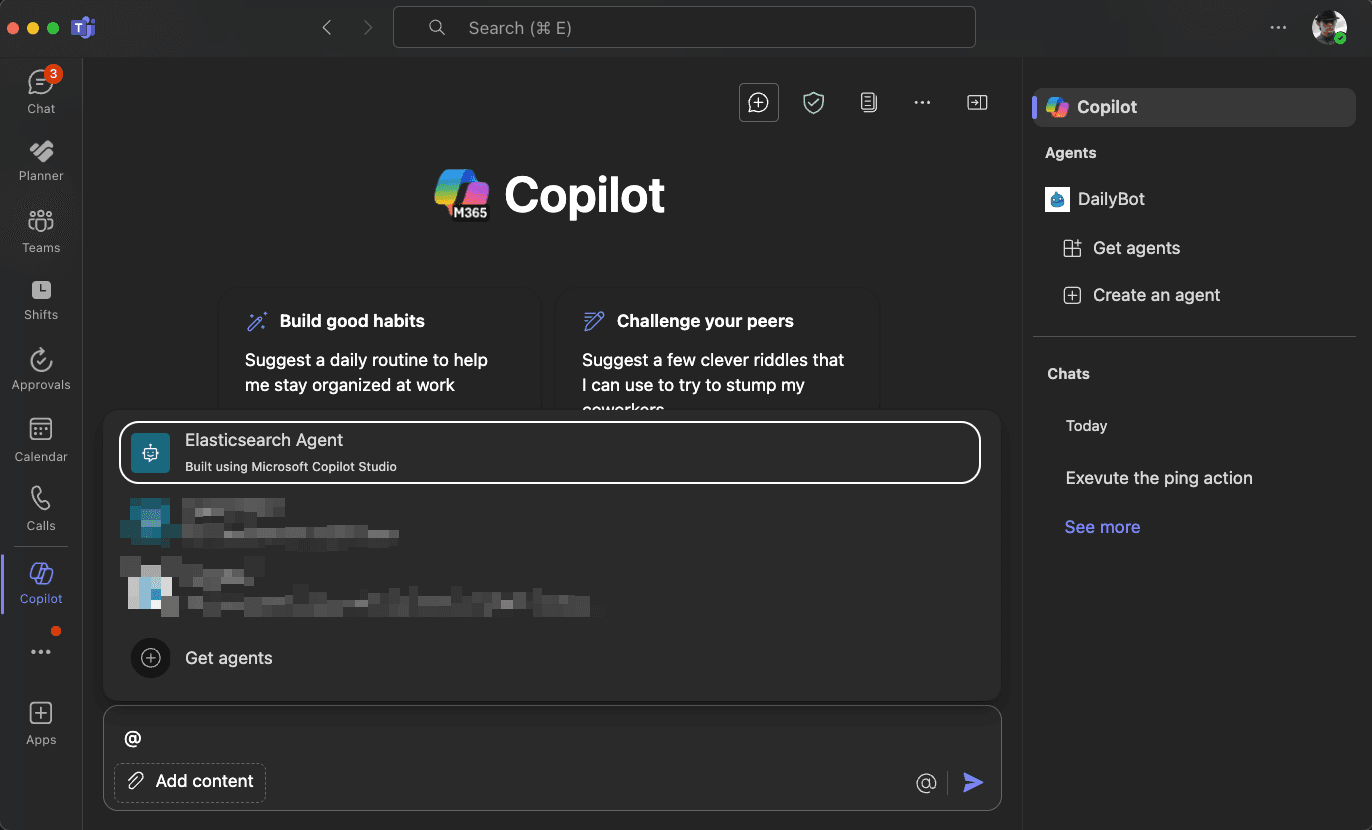Expand more apps ellipsis in sidebar
The image size is (1372, 830).
point(41,652)
